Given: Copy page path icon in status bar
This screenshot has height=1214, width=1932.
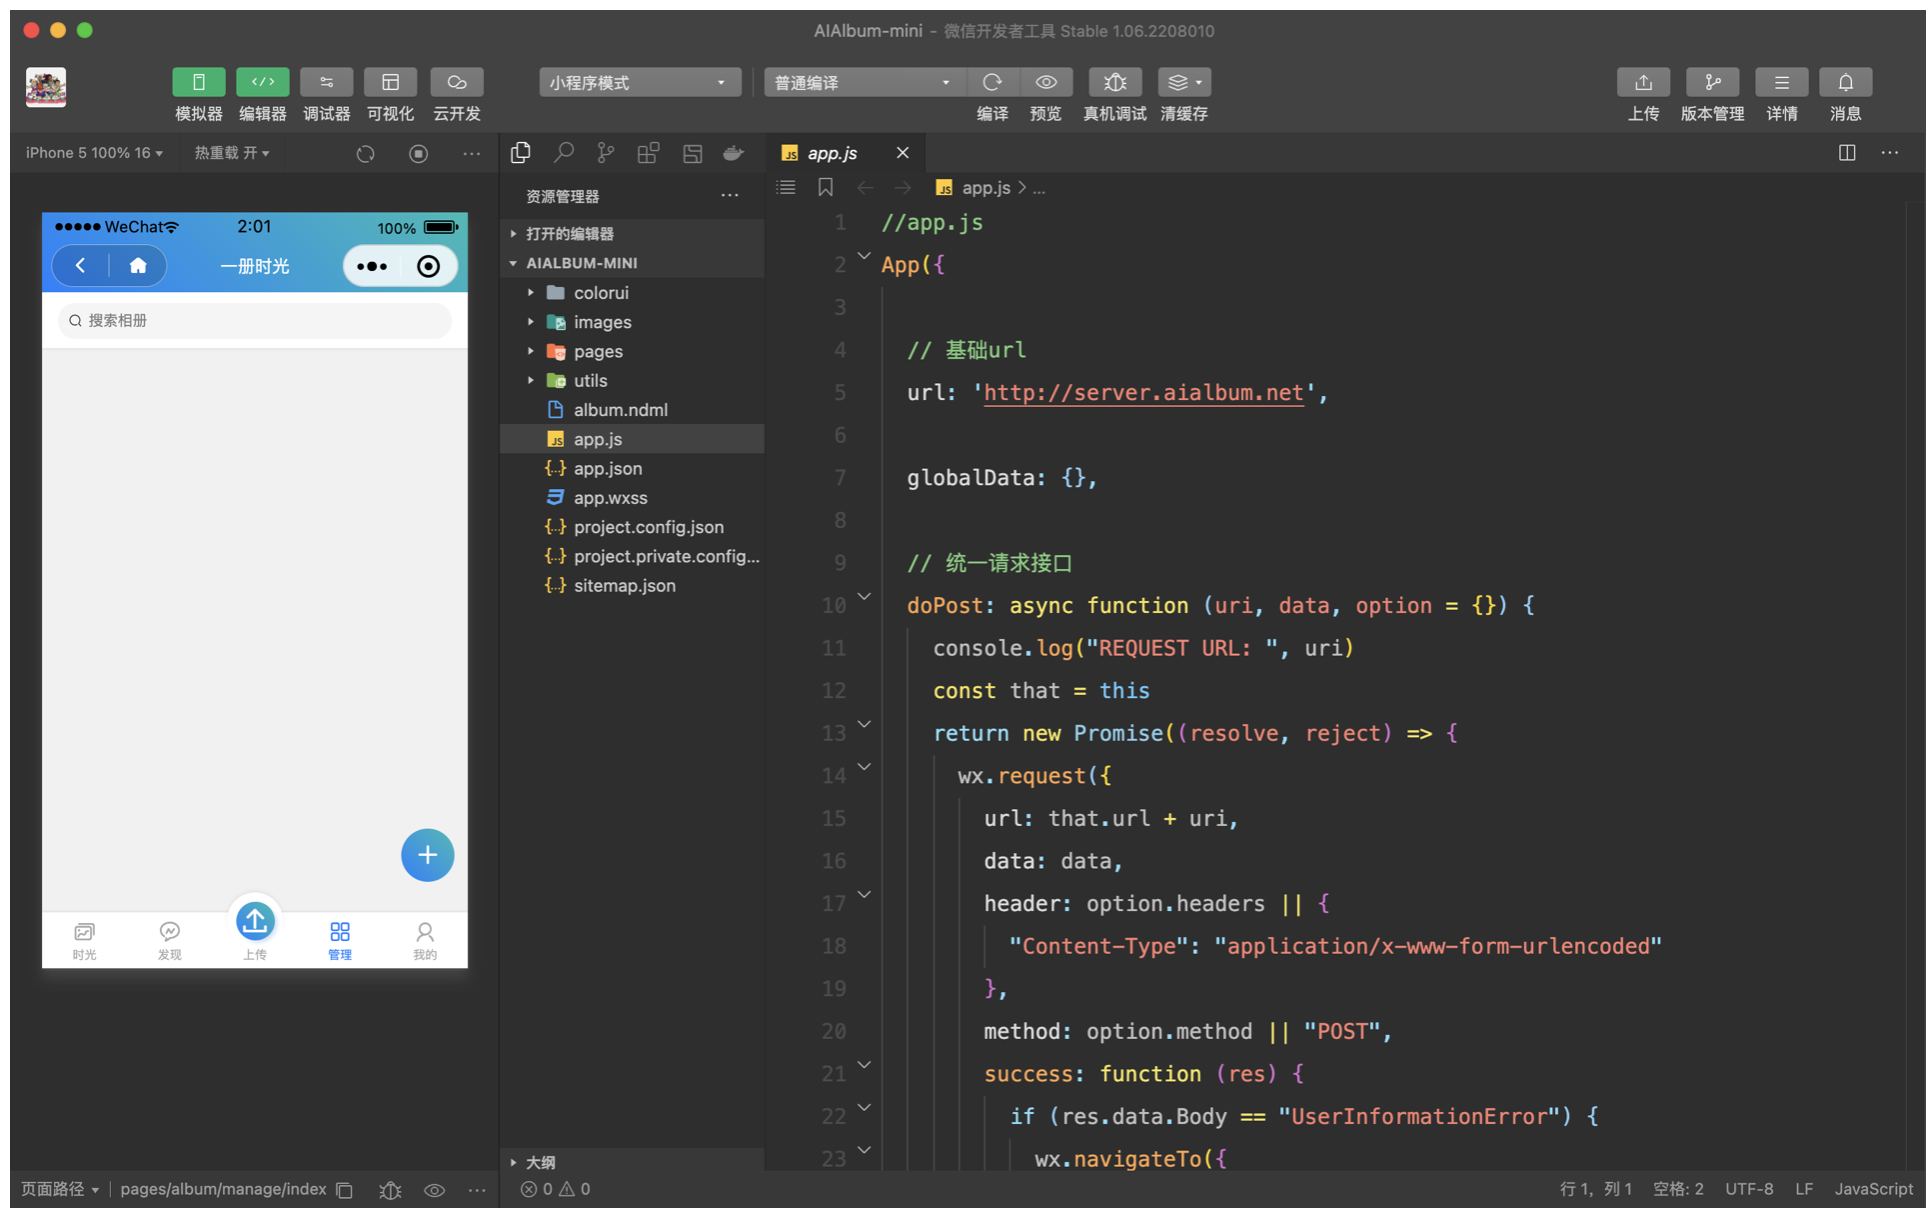Looking at the screenshot, I should [x=344, y=1189].
